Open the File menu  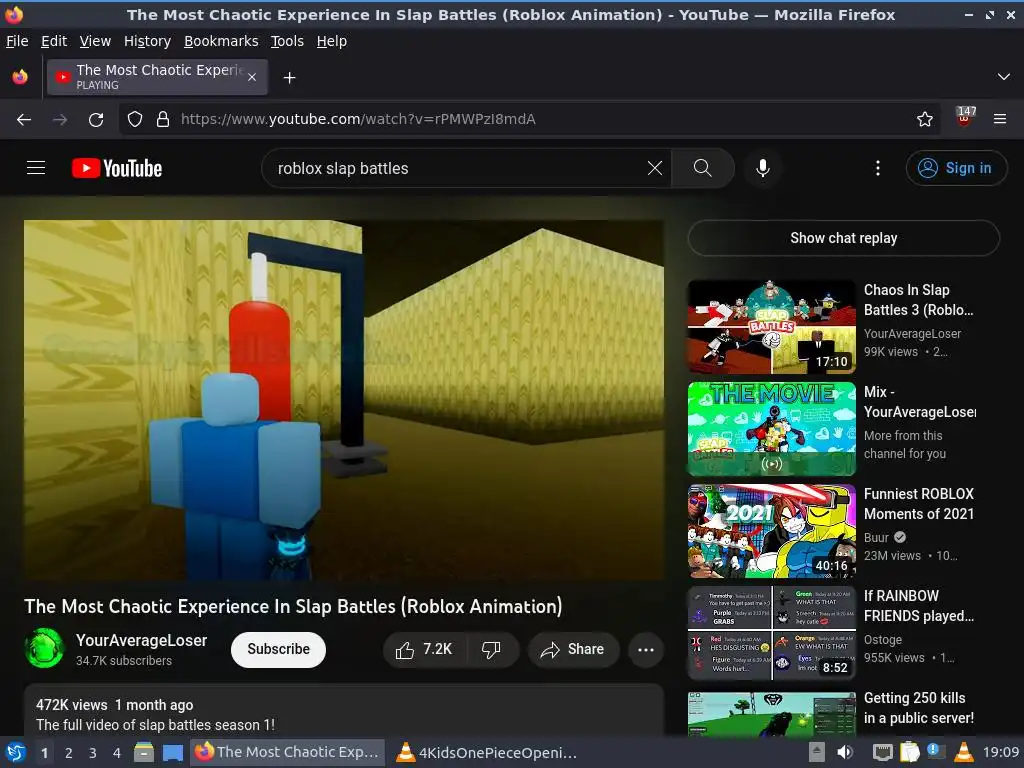coord(17,41)
